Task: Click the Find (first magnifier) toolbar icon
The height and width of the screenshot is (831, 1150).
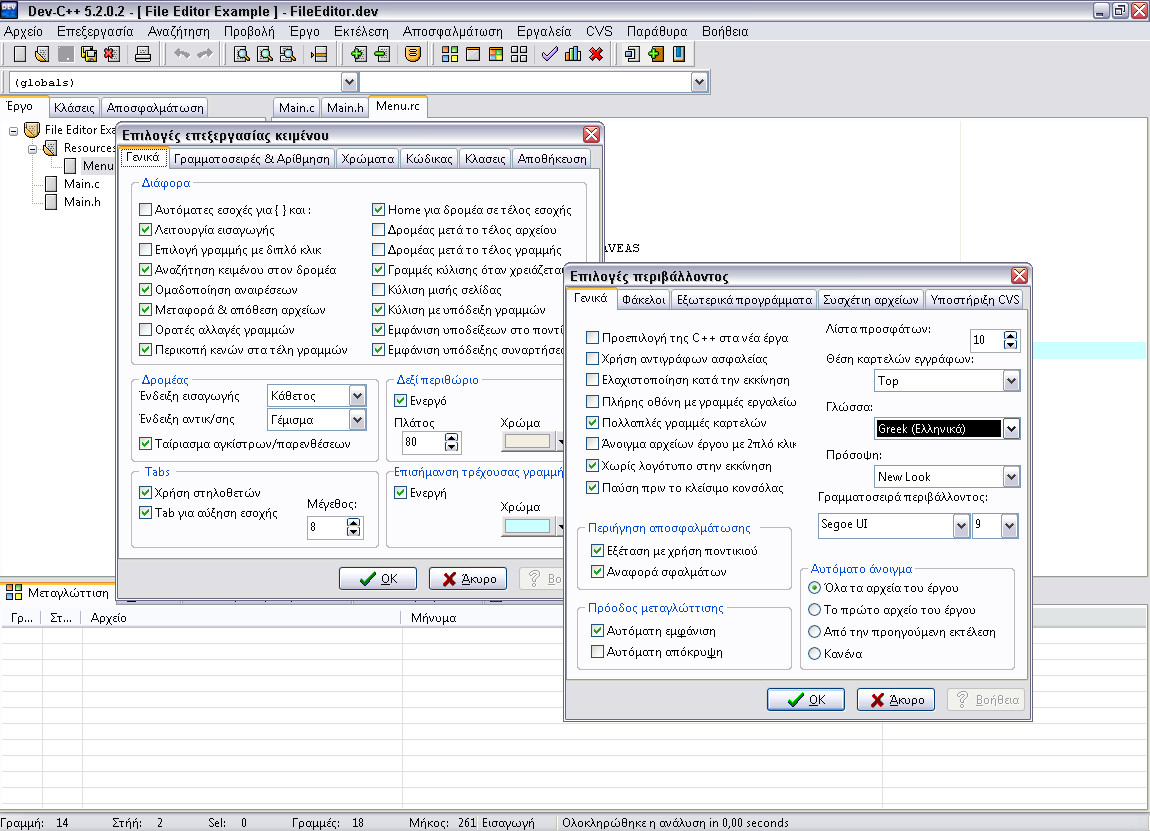Action: pyautogui.click(x=241, y=54)
